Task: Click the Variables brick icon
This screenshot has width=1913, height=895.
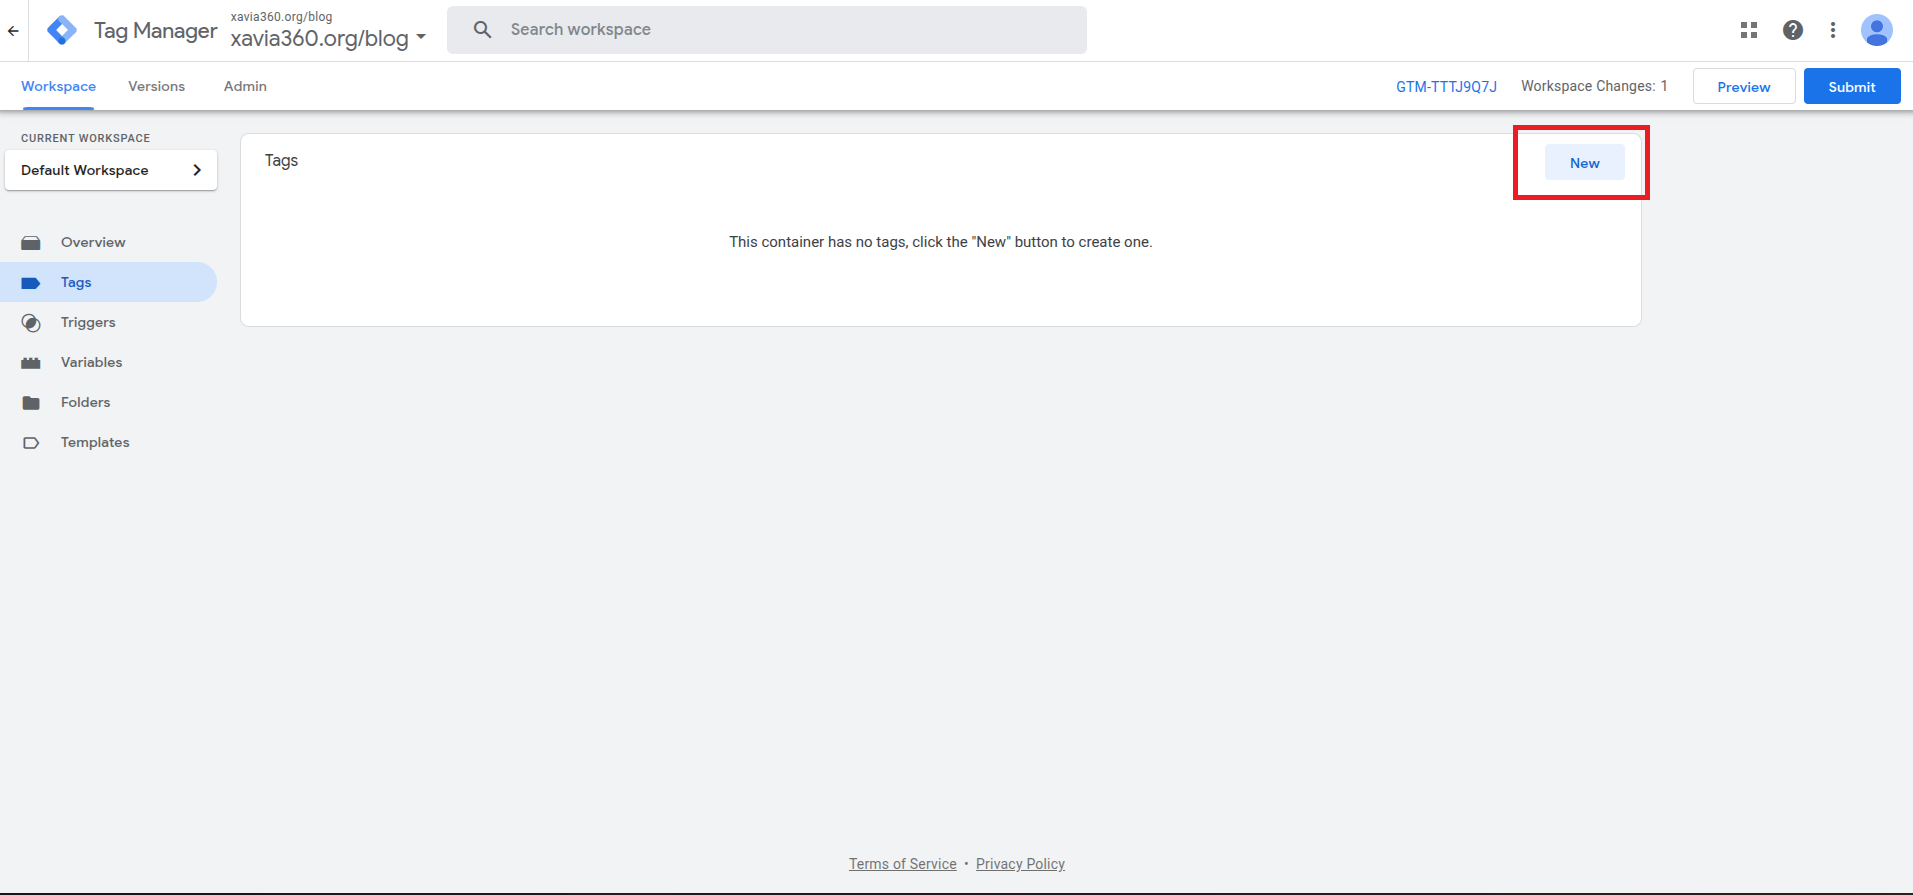Action: [31, 363]
